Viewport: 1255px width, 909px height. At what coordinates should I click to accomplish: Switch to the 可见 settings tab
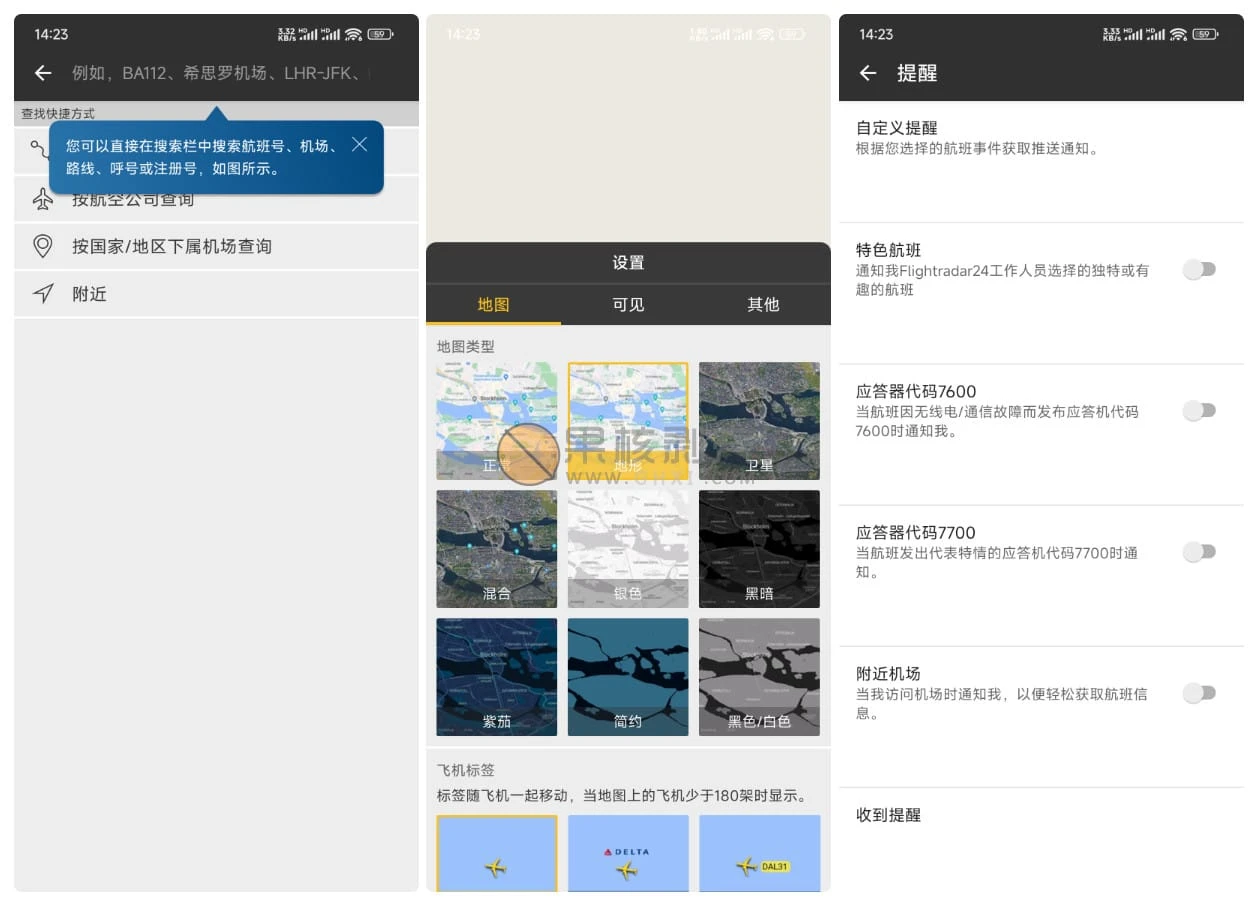[628, 305]
